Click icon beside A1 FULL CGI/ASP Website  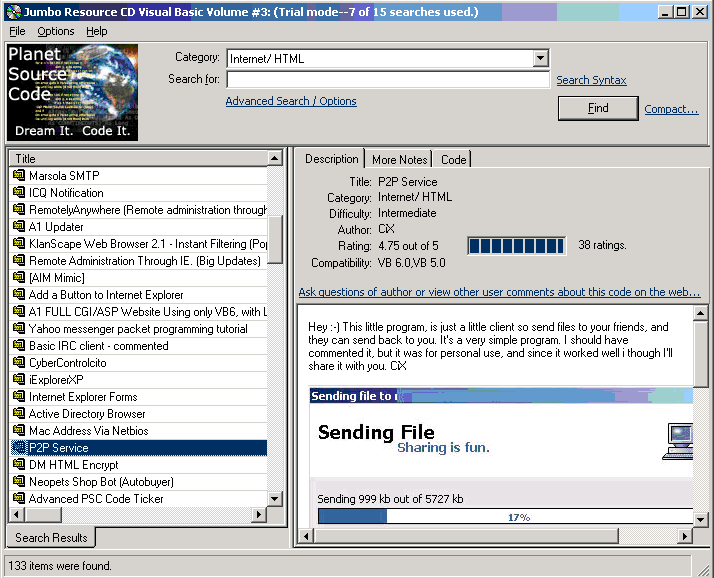(x=19, y=311)
